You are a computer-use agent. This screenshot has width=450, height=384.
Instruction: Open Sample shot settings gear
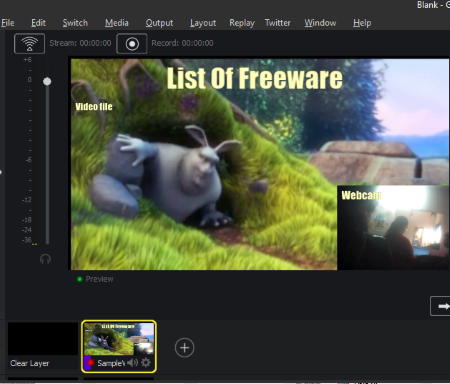click(x=146, y=363)
